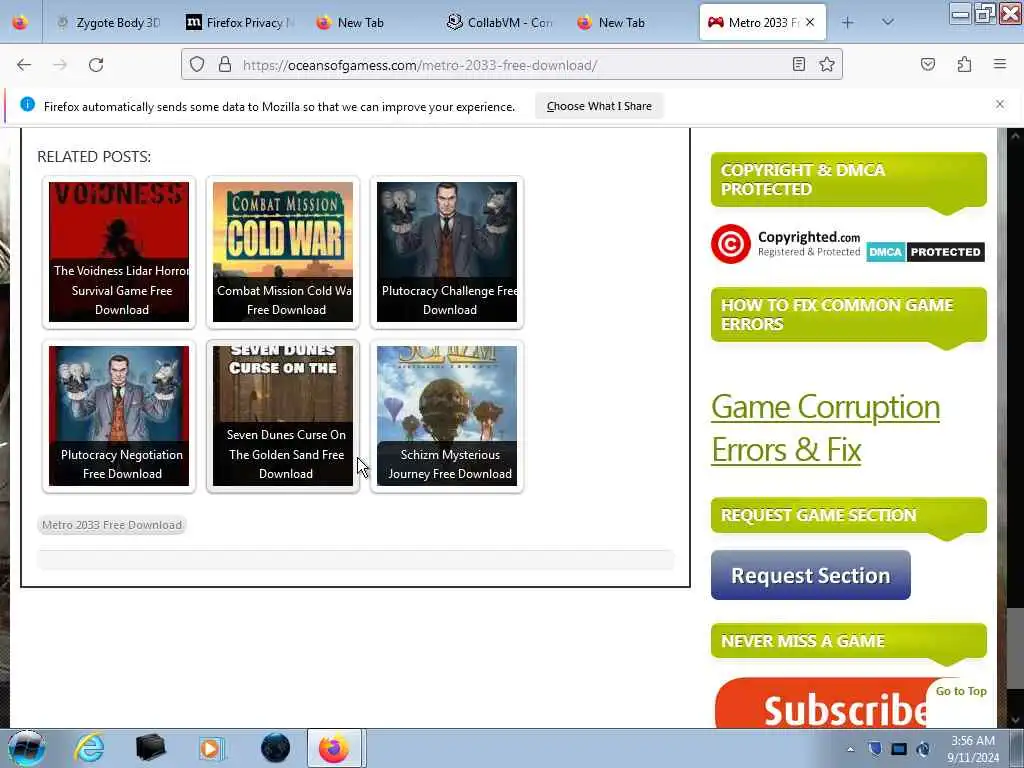Show hidden tray icons arrow
This screenshot has height=768, width=1024.
click(850, 750)
